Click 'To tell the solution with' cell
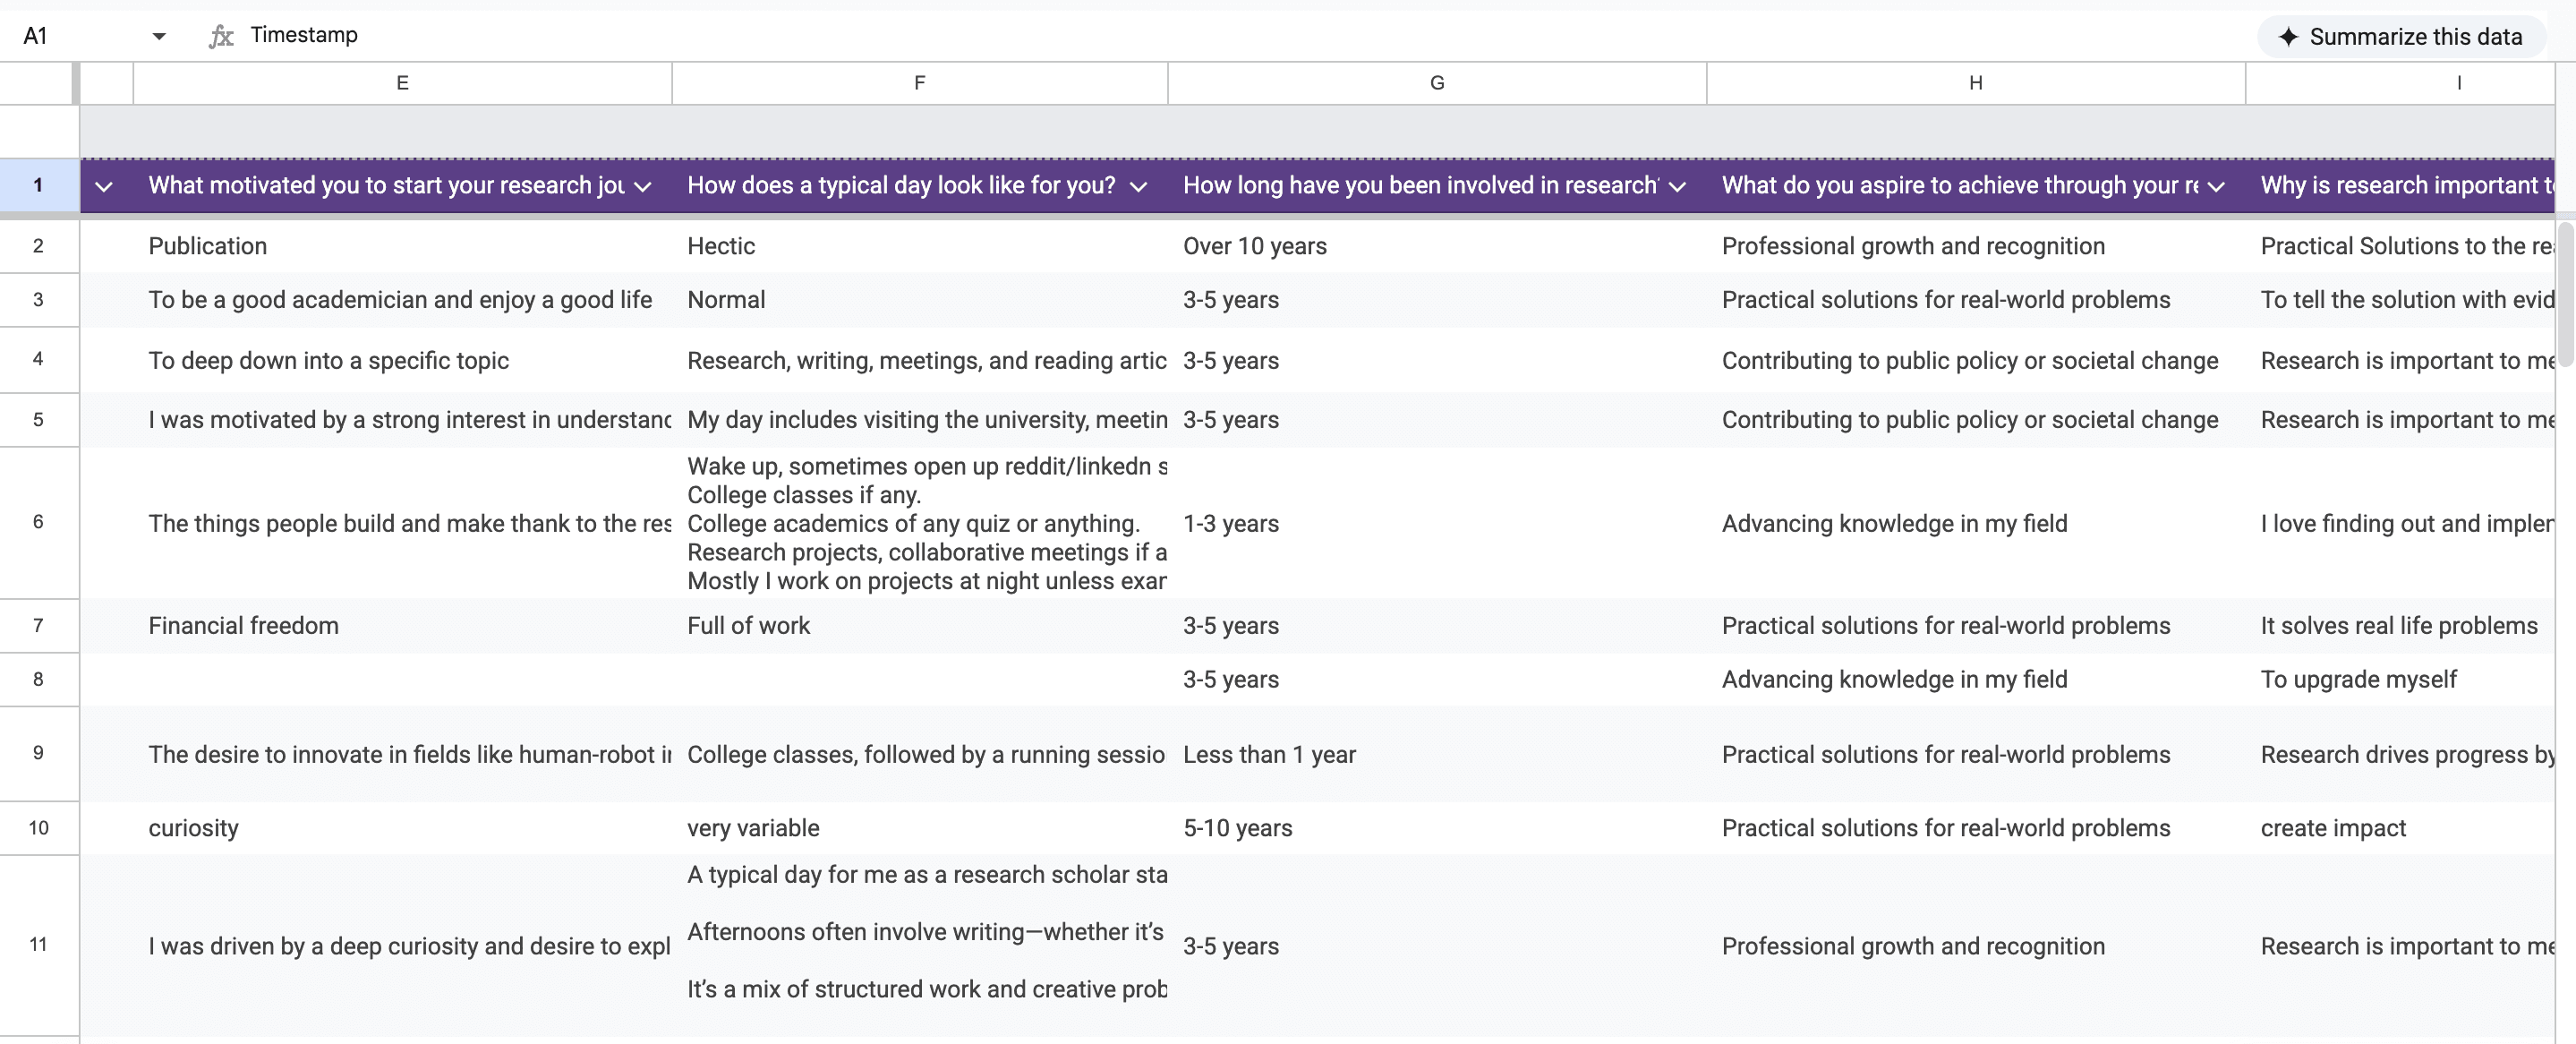 point(2400,300)
